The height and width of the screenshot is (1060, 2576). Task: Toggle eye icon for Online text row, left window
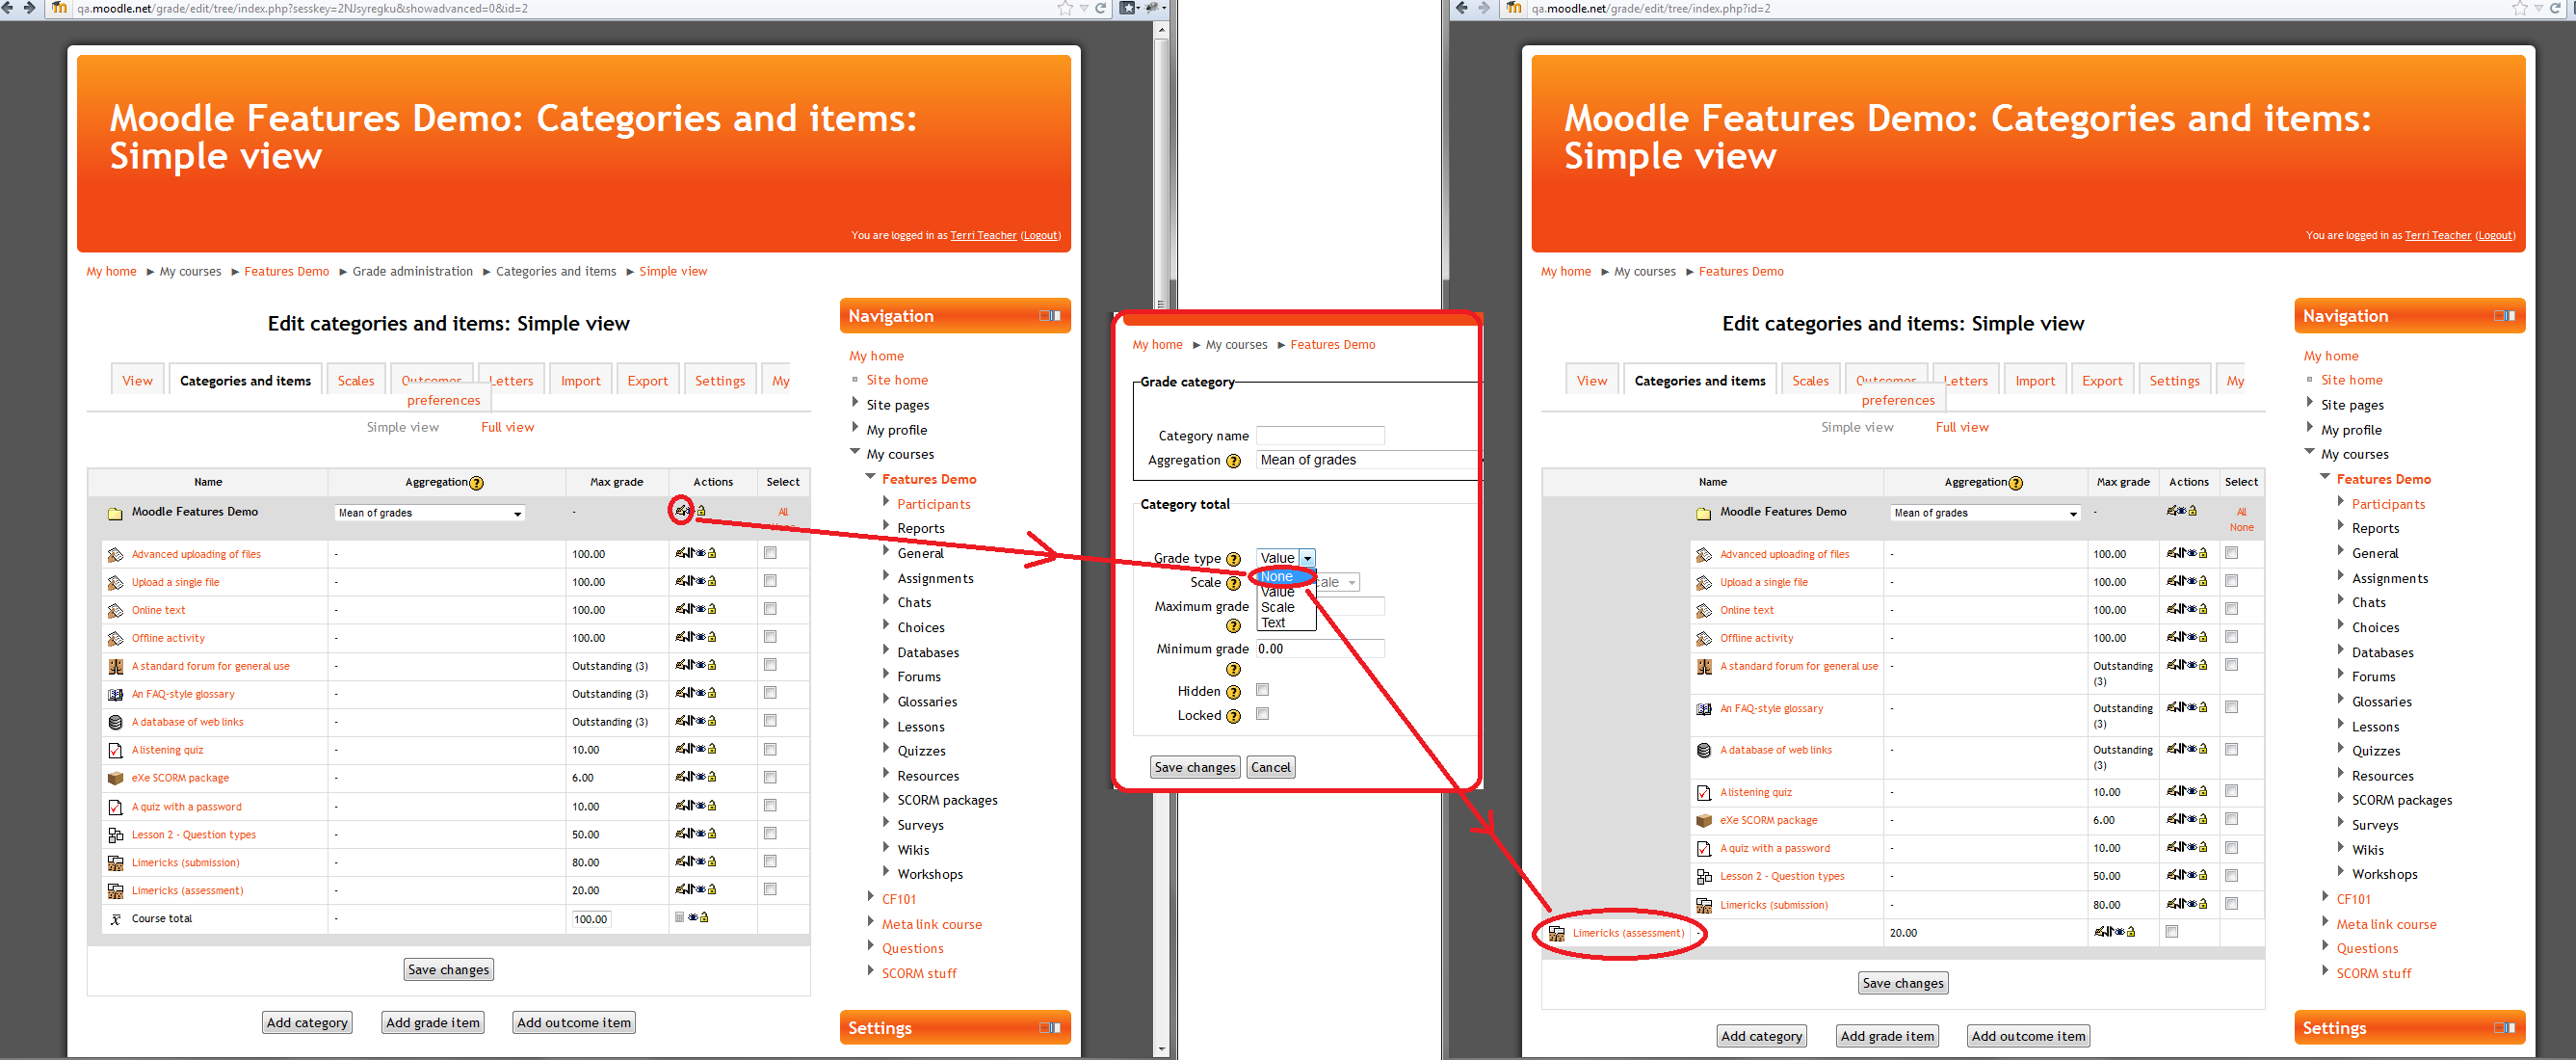[x=702, y=609]
